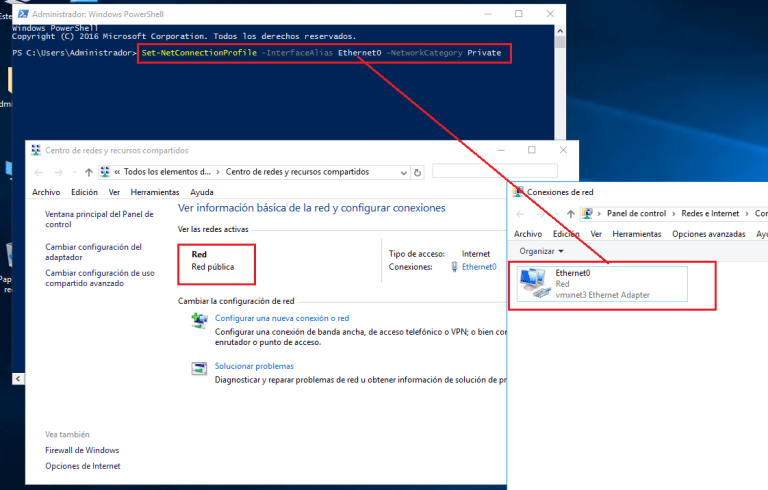Open the Organizar dropdown
Image resolution: width=768 pixels, height=490 pixels.
pos(541,251)
